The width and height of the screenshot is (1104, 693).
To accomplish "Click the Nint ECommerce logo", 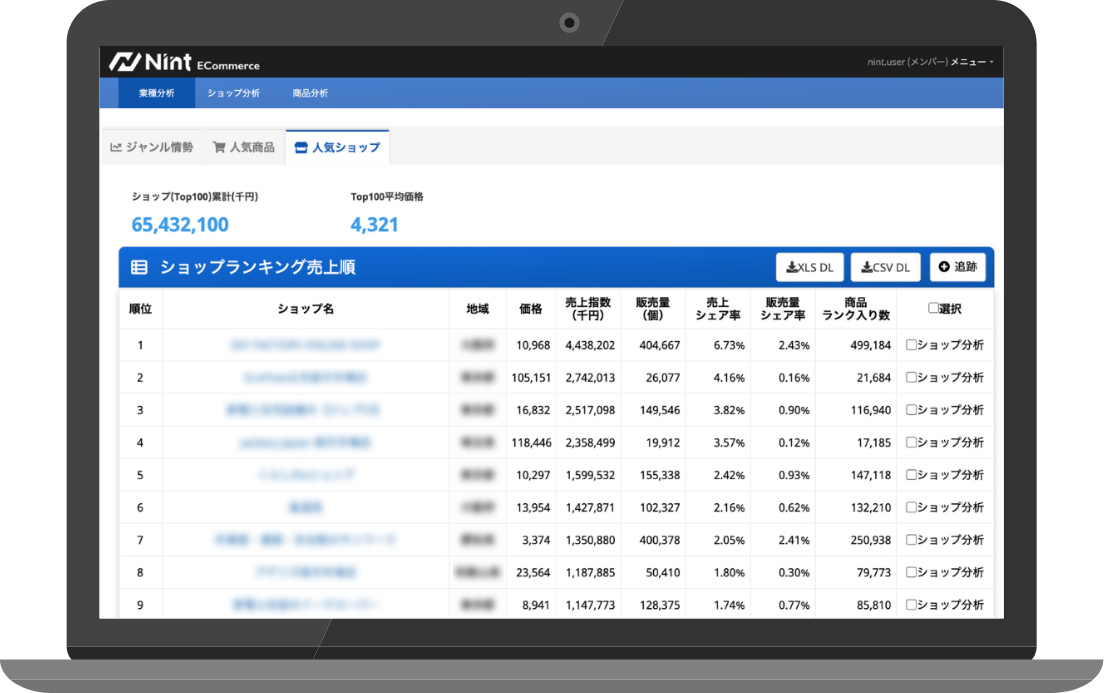I will [185, 62].
